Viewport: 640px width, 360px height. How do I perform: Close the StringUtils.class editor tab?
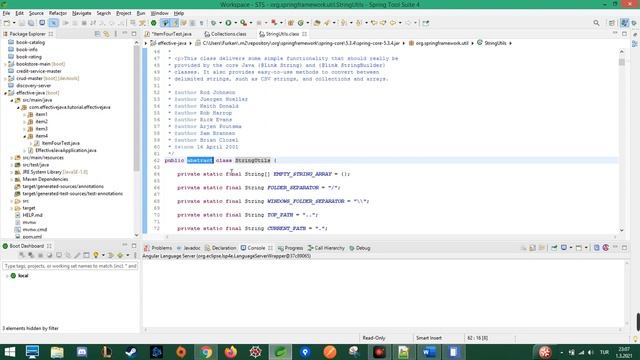[304, 34]
